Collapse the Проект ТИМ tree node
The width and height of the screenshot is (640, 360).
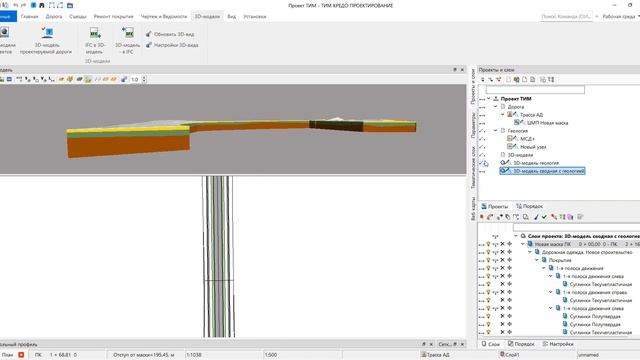pyautogui.click(x=489, y=98)
